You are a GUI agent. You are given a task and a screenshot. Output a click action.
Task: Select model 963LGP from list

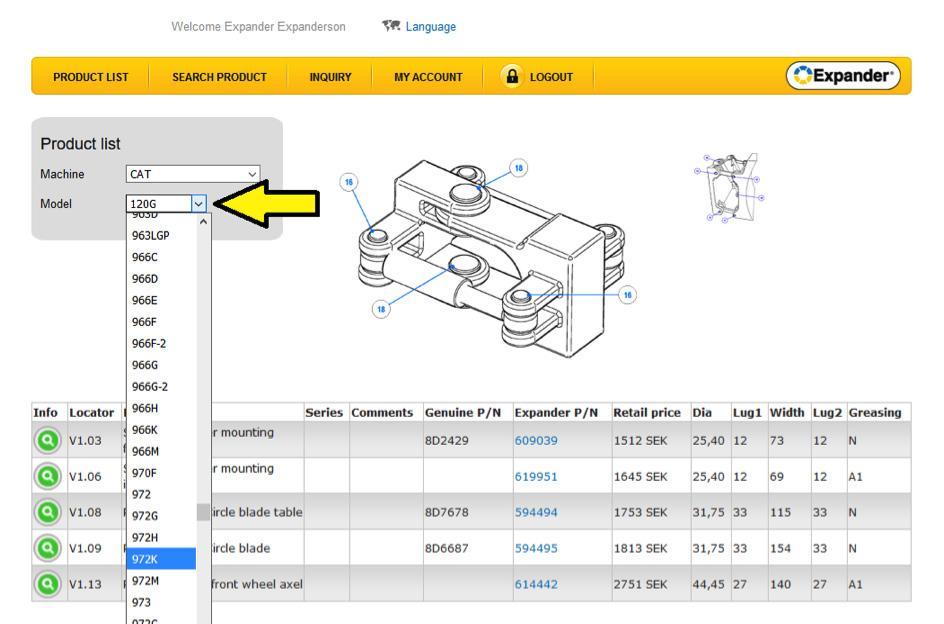point(161,236)
